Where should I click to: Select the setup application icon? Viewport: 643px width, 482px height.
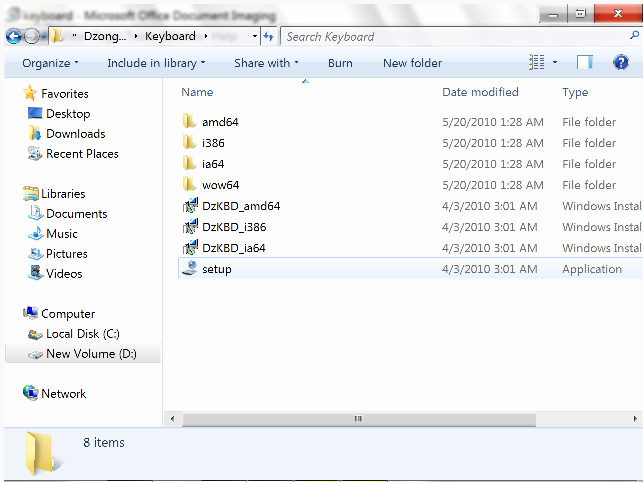(189, 269)
